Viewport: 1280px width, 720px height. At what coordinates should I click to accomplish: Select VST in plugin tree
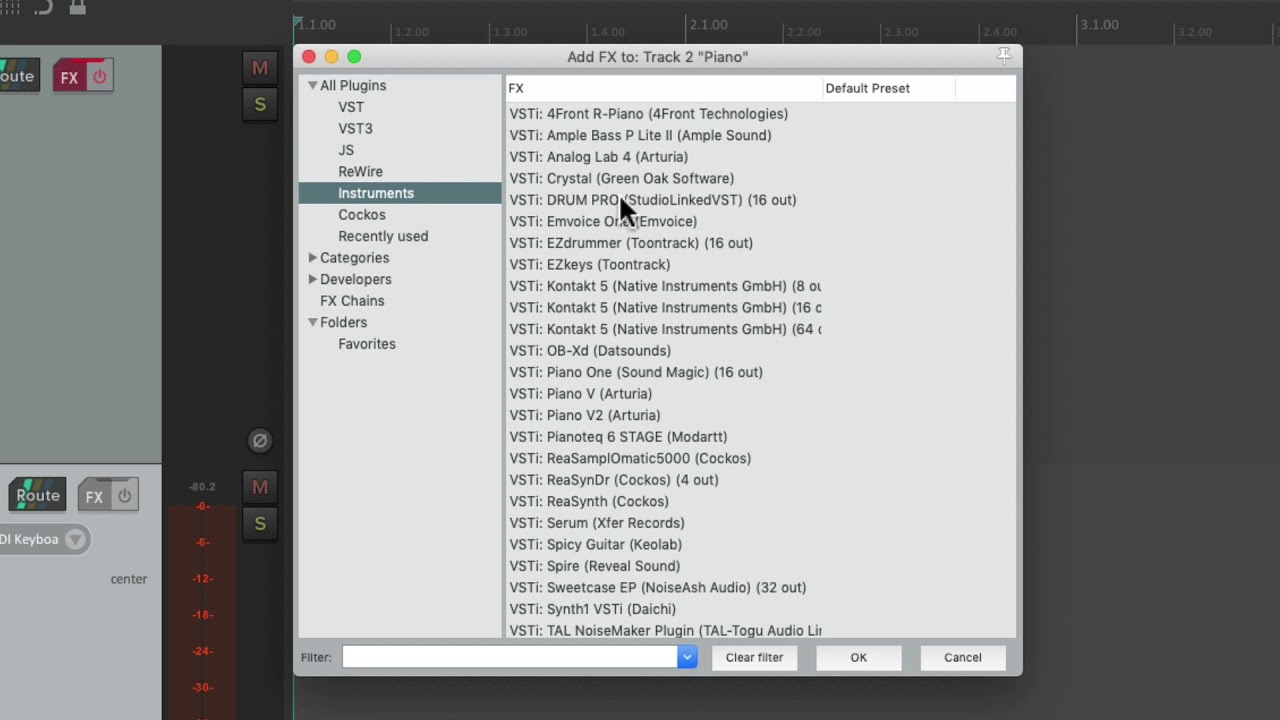coord(351,107)
